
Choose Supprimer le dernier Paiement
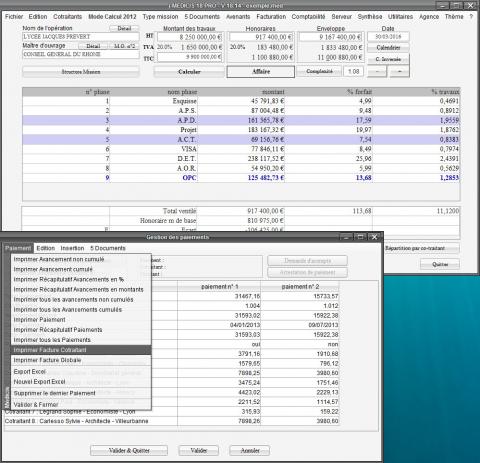(x=81, y=393)
